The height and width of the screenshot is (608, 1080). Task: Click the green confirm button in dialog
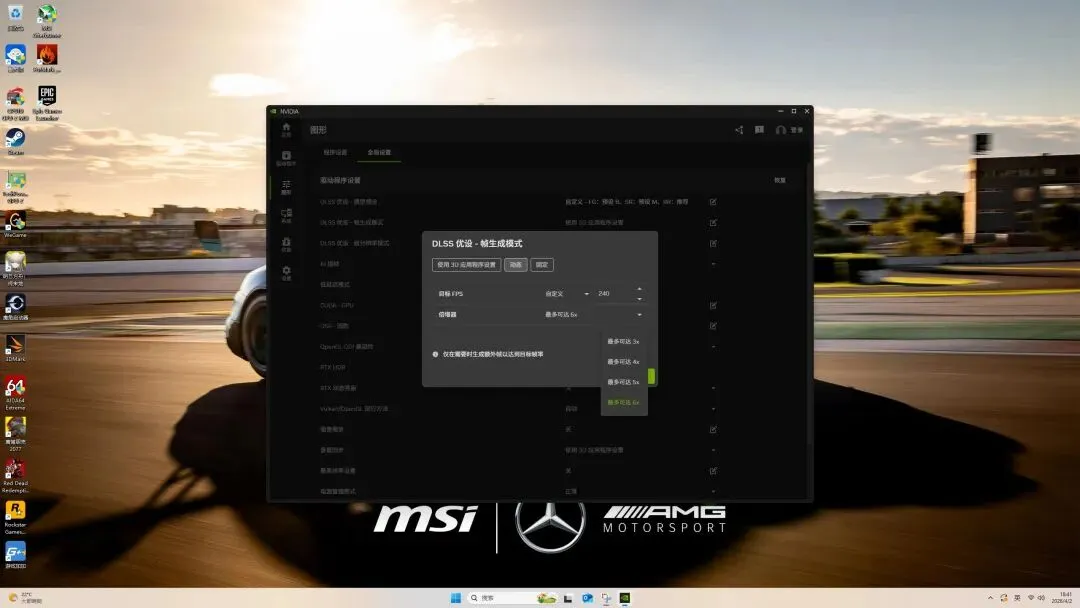(652, 376)
